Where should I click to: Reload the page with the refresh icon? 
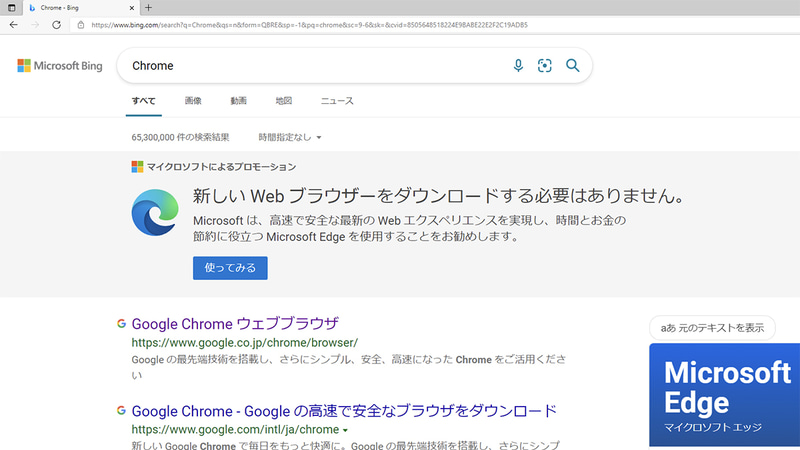pyautogui.click(x=56, y=24)
